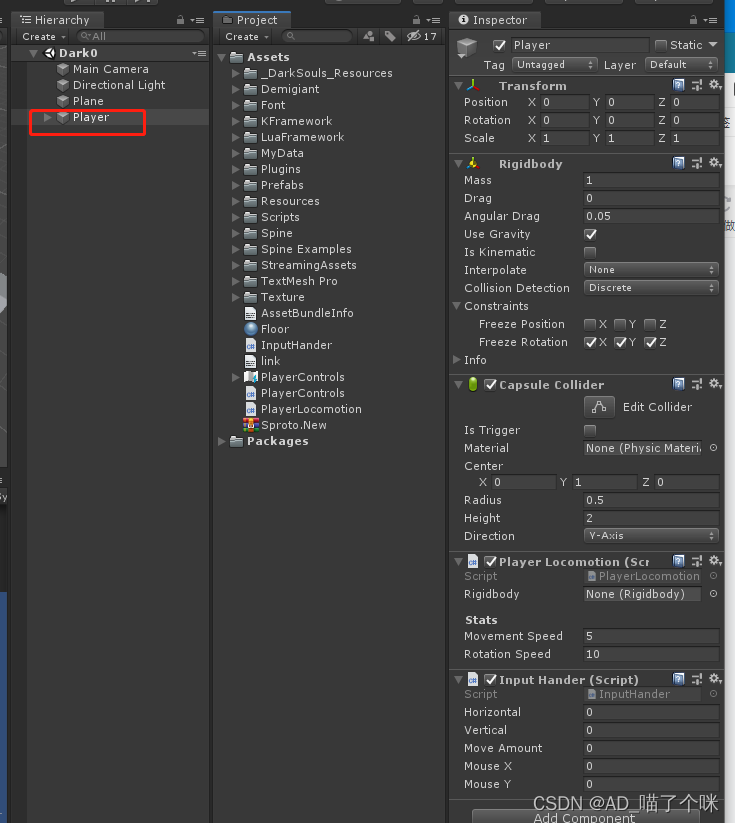
Task: Open the Transform component gear menu
Action: [x=715, y=85]
